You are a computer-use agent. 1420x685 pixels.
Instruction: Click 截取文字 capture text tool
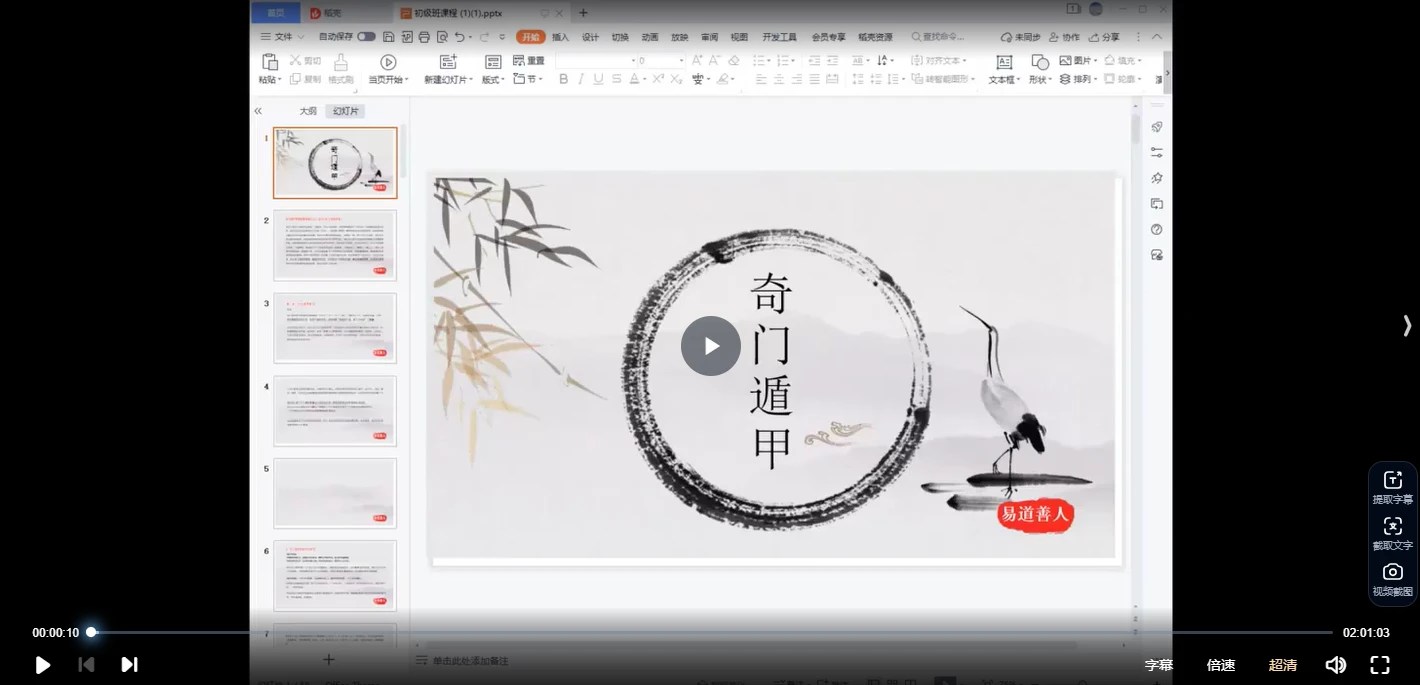click(x=1393, y=533)
